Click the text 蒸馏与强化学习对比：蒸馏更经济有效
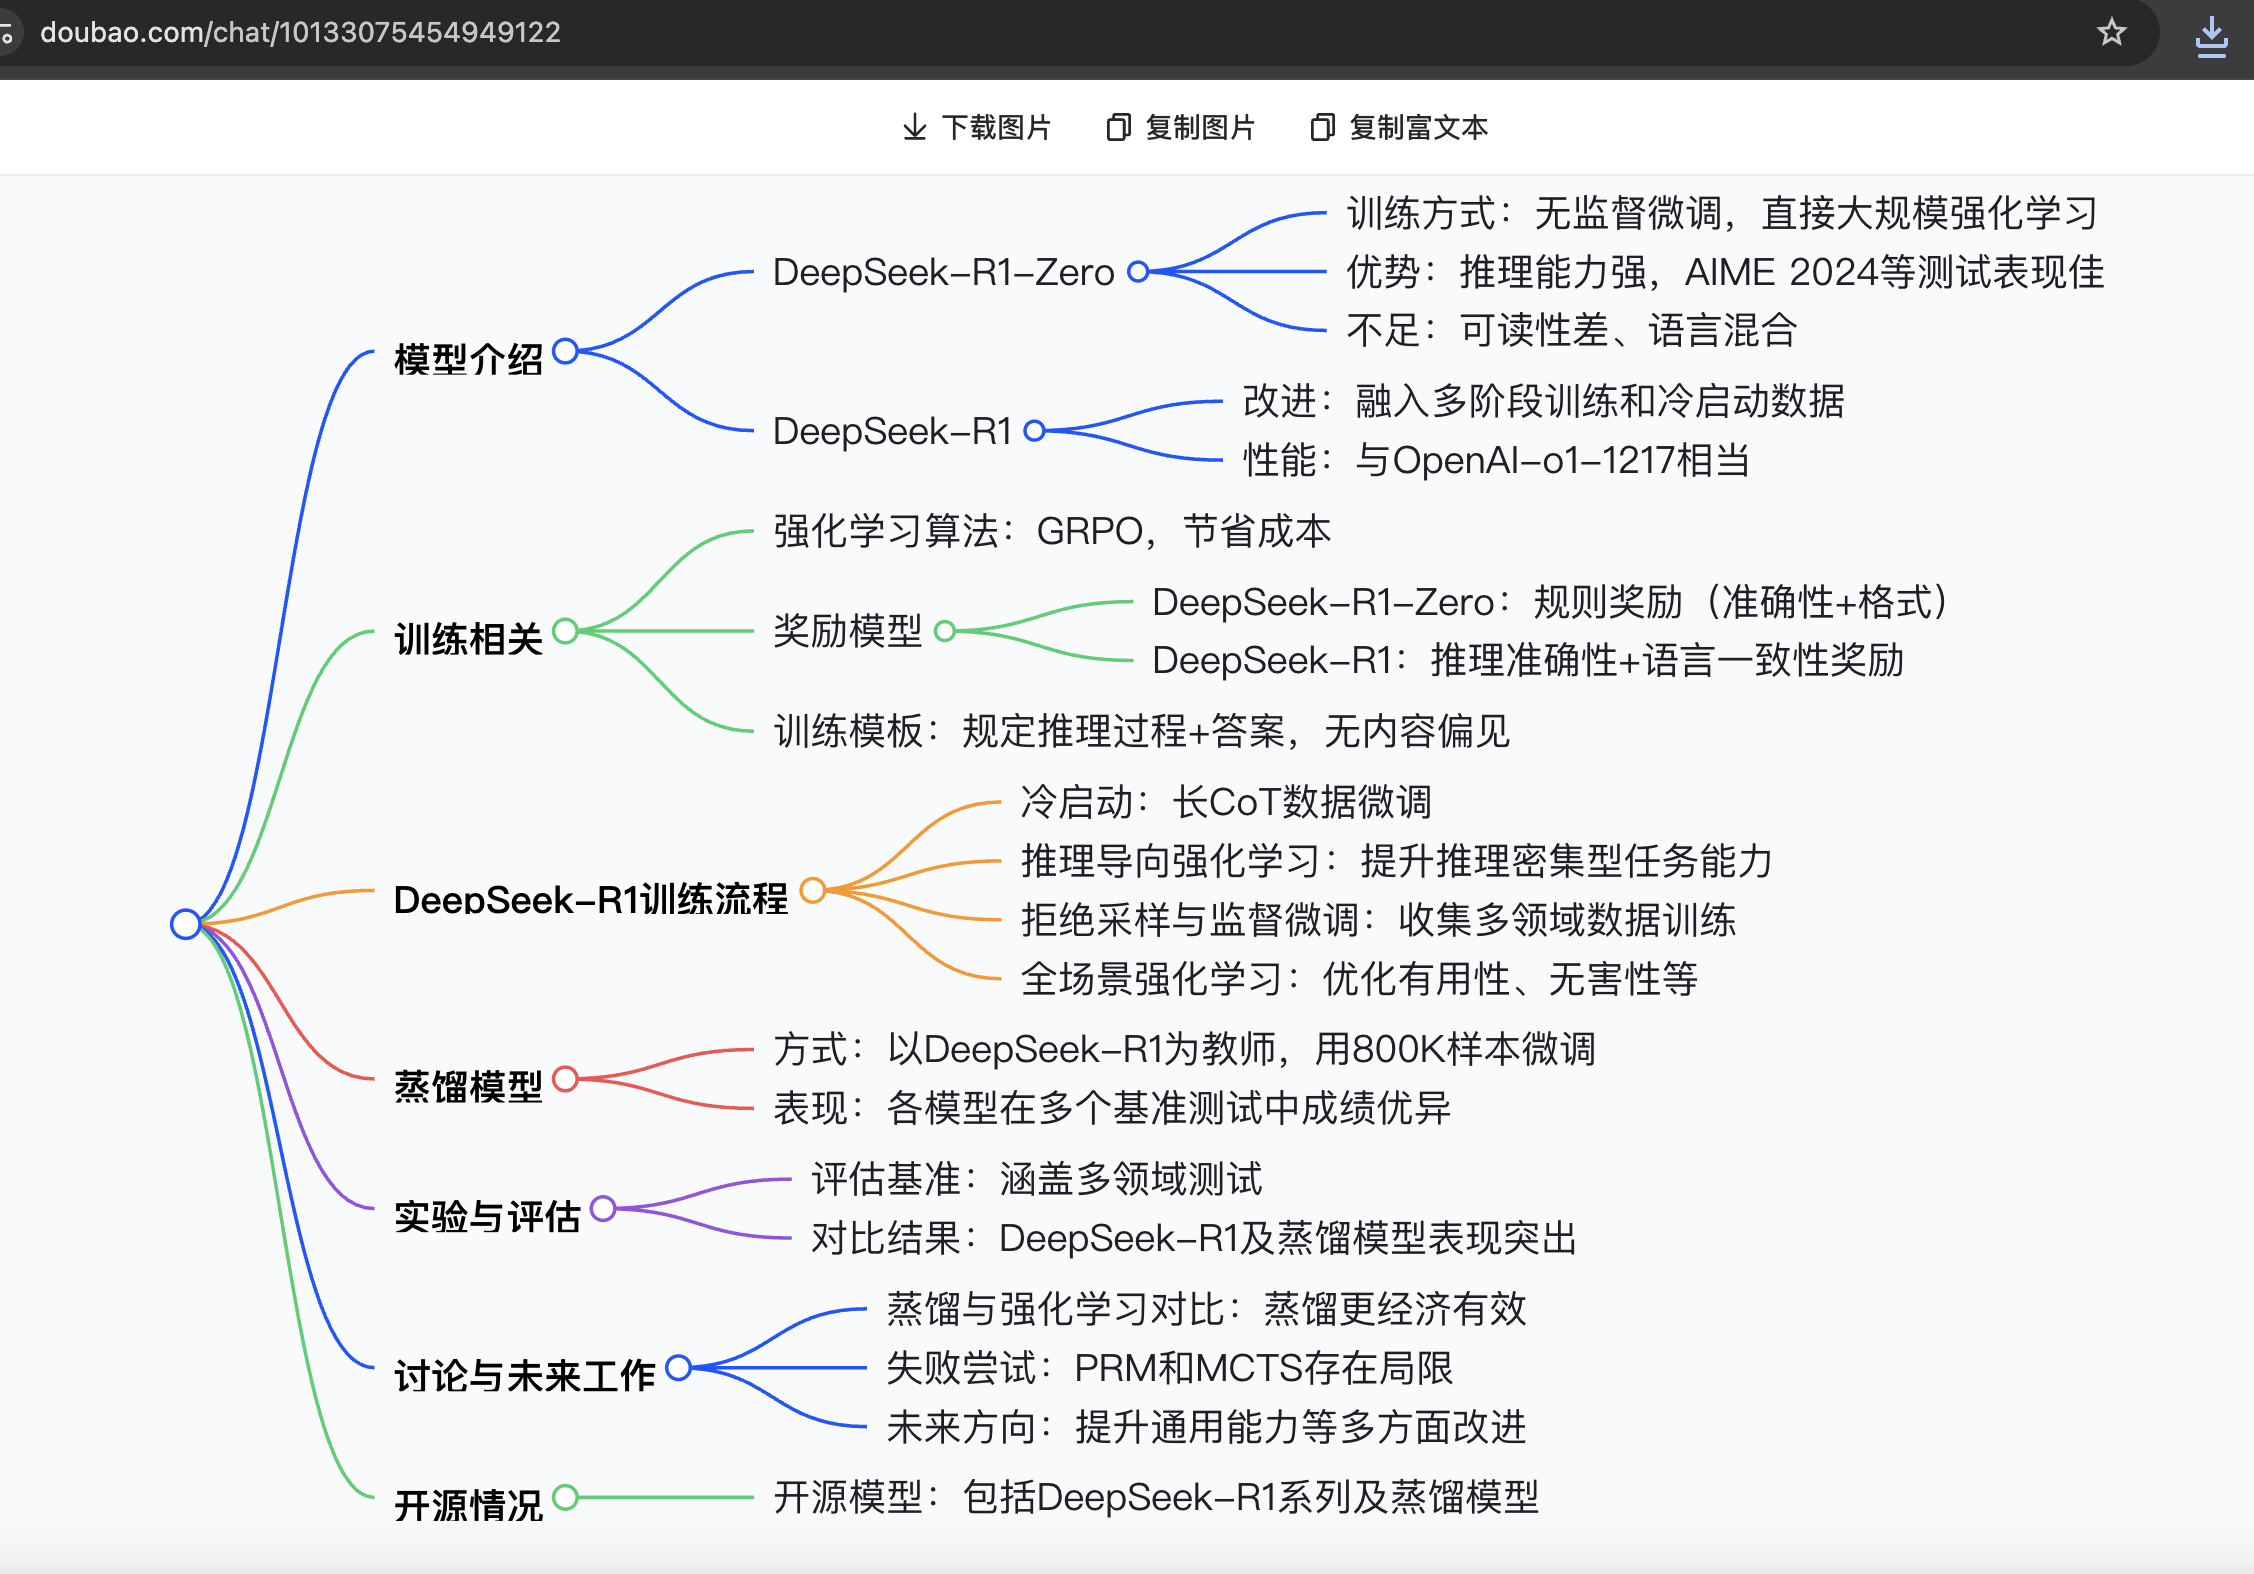The image size is (2254, 1574). (1207, 1309)
